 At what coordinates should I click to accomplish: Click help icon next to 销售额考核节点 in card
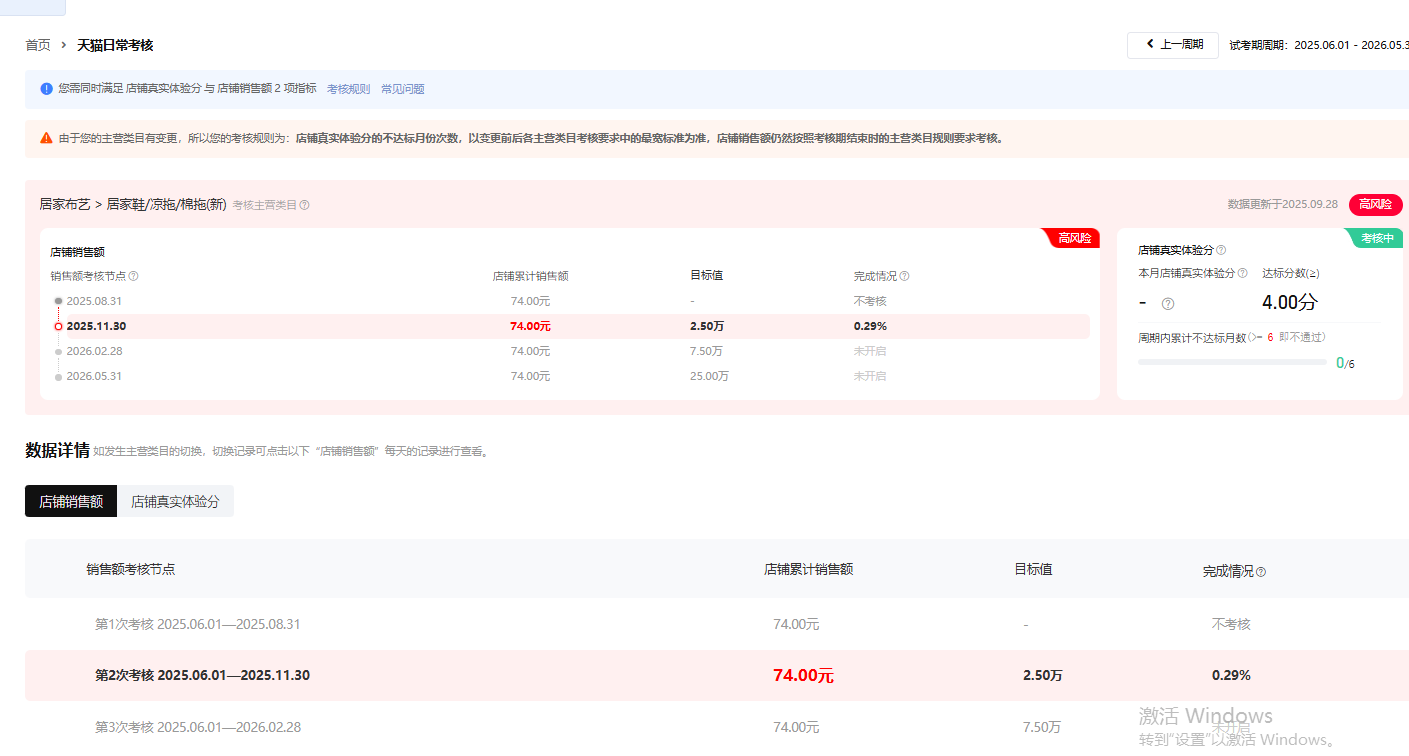pyautogui.click(x=134, y=276)
